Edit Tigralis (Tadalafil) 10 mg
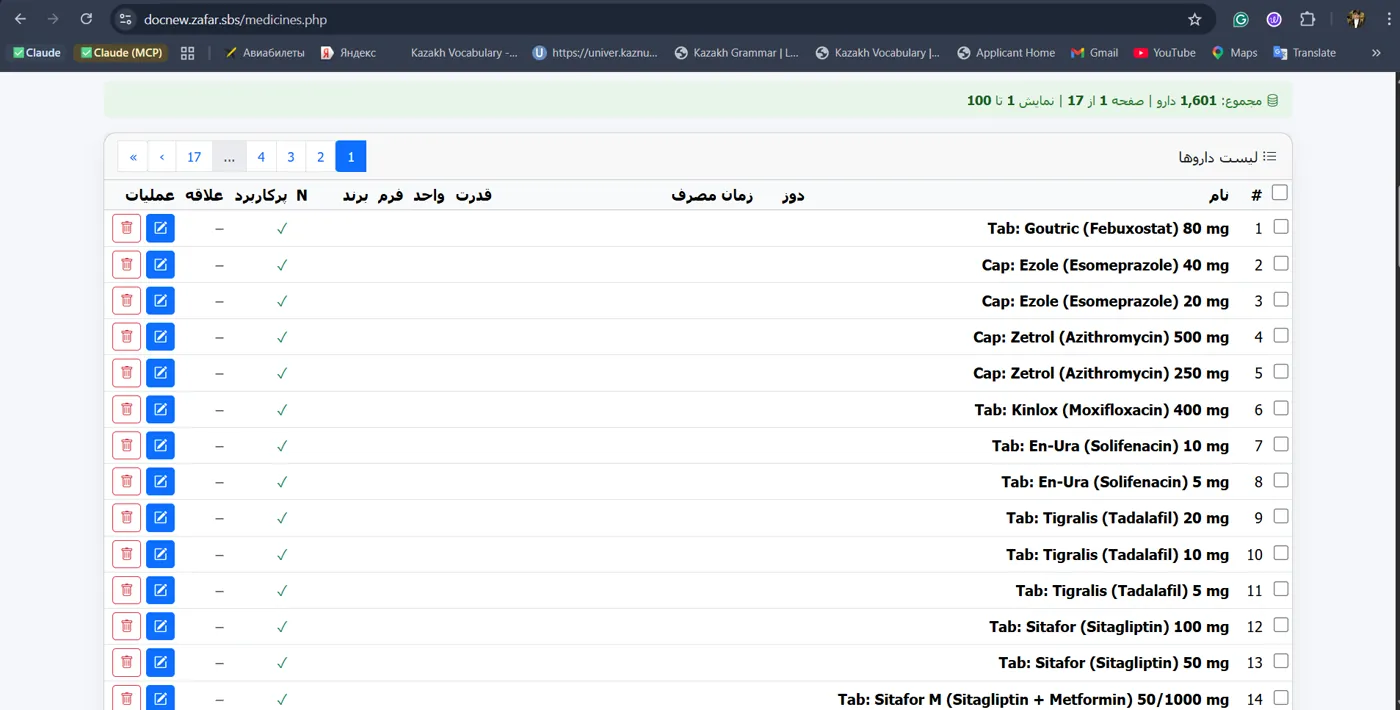Image resolution: width=1400 pixels, height=710 pixels. [160, 554]
